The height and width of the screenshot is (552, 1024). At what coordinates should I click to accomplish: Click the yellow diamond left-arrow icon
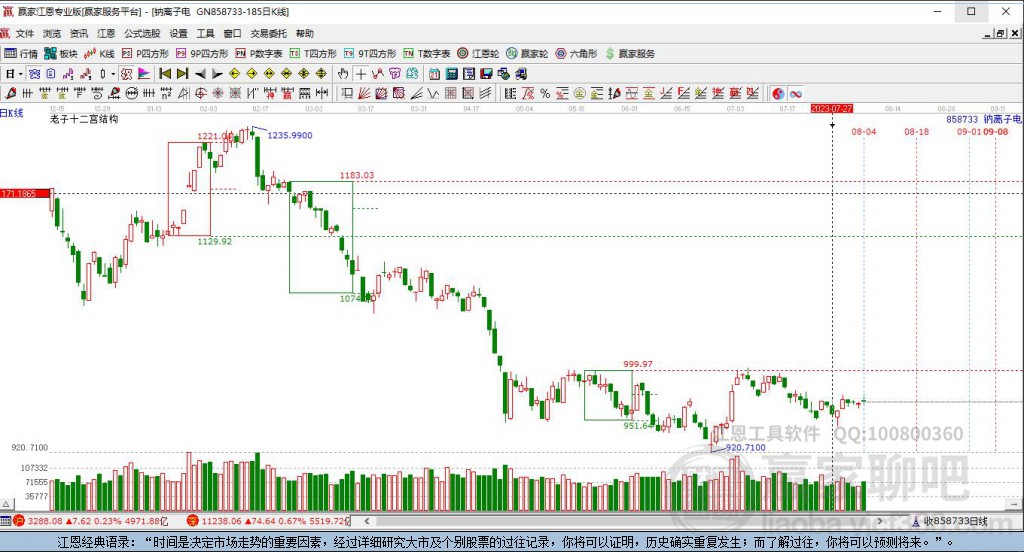pyautogui.click(x=234, y=74)
